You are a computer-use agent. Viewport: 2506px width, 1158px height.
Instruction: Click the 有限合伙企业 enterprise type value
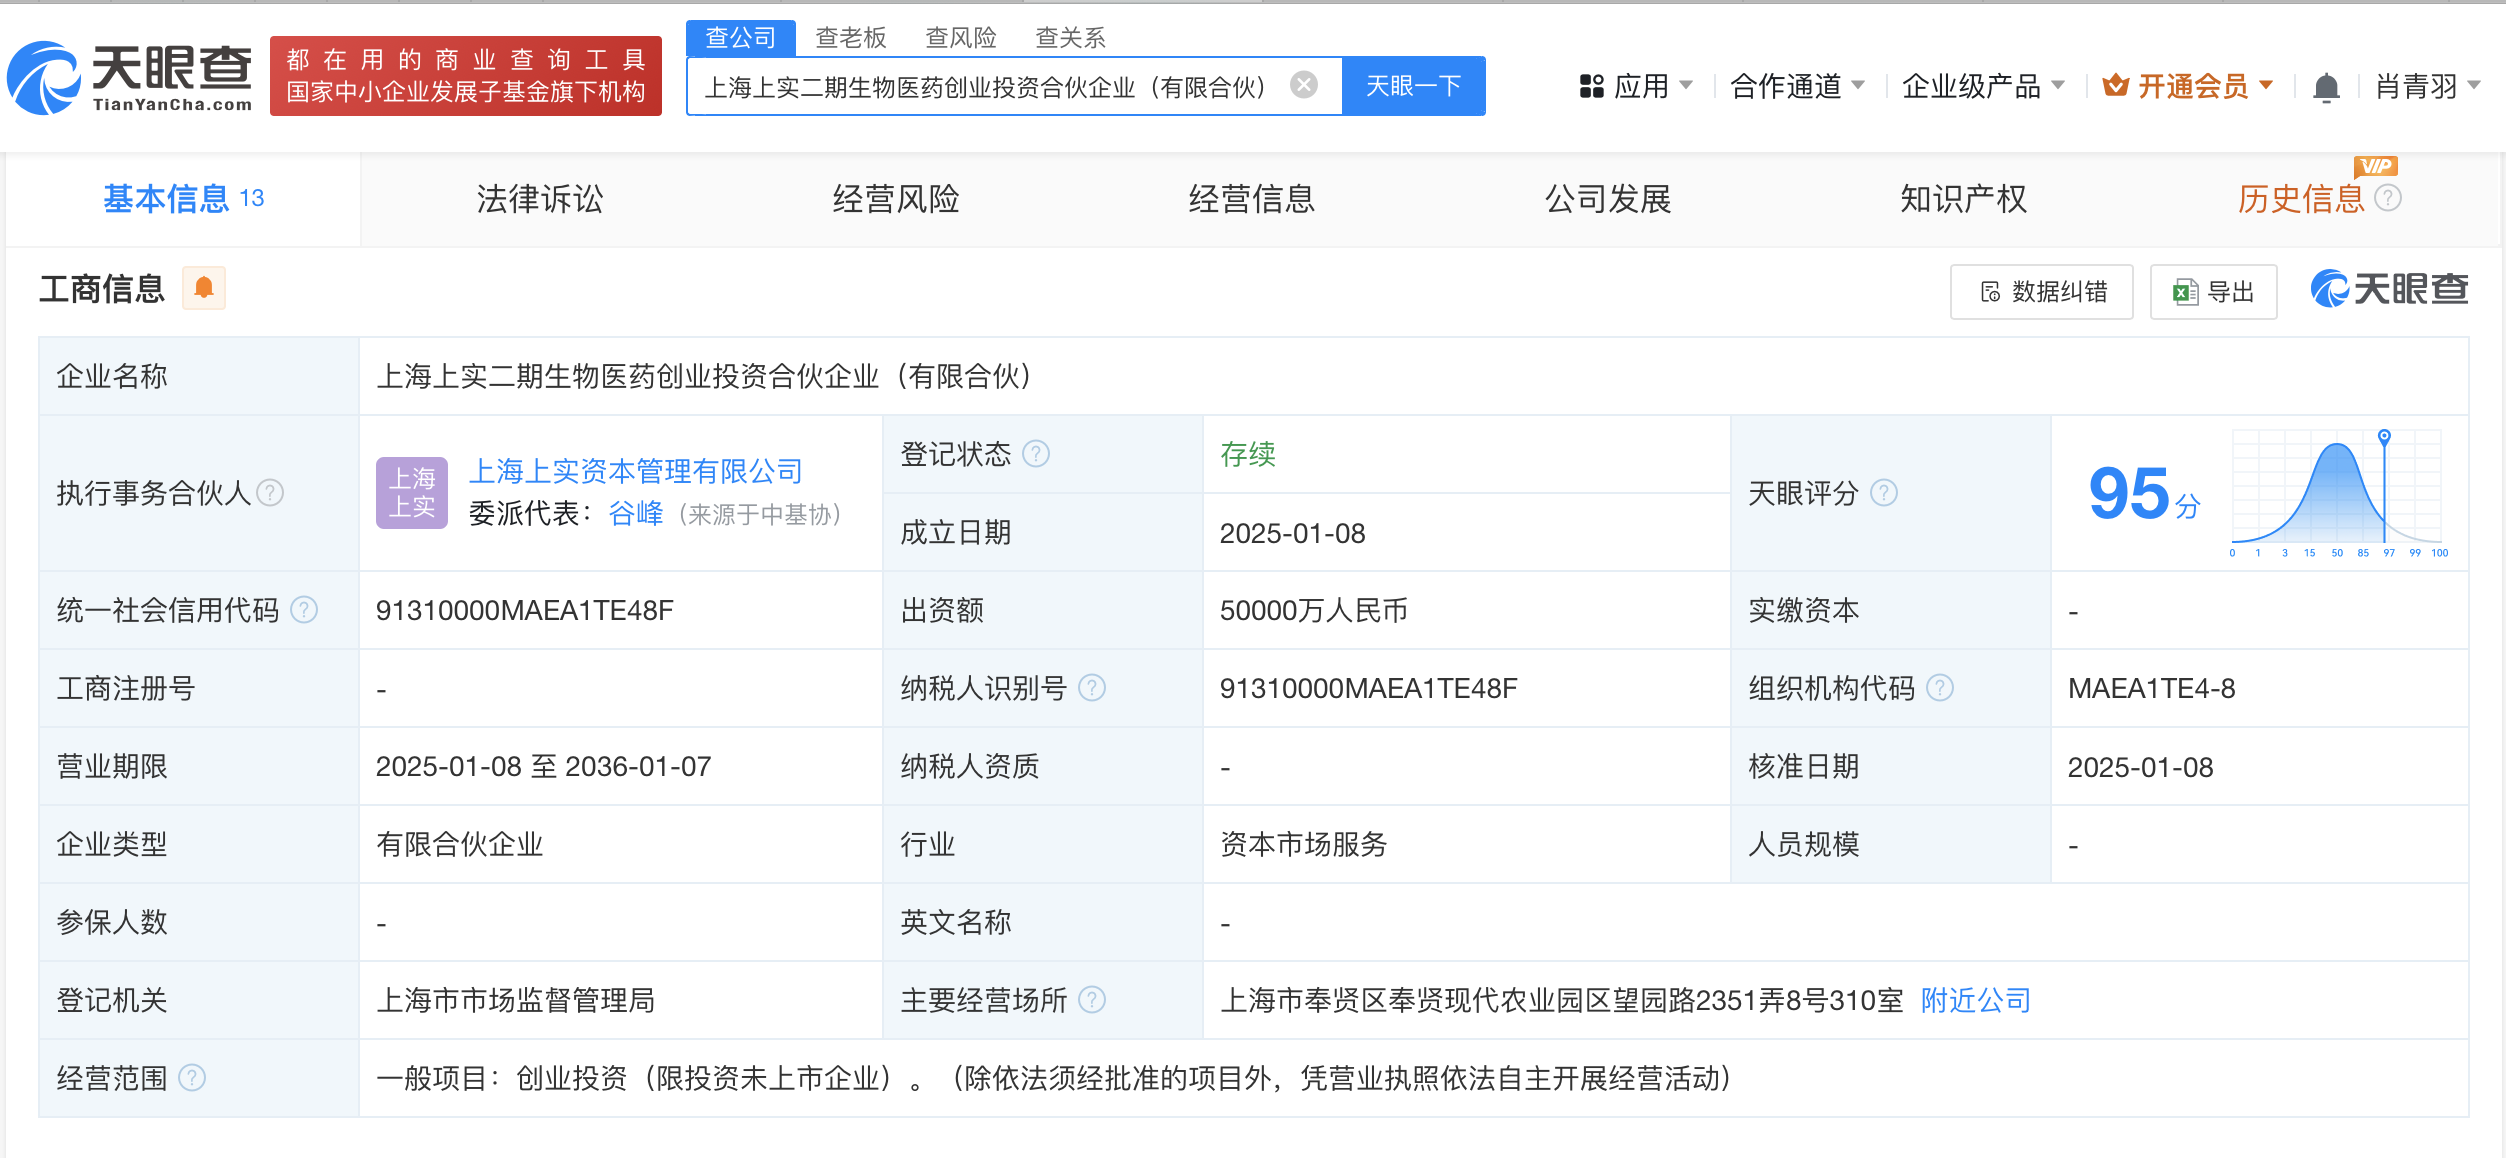click(x=460, y=845)
